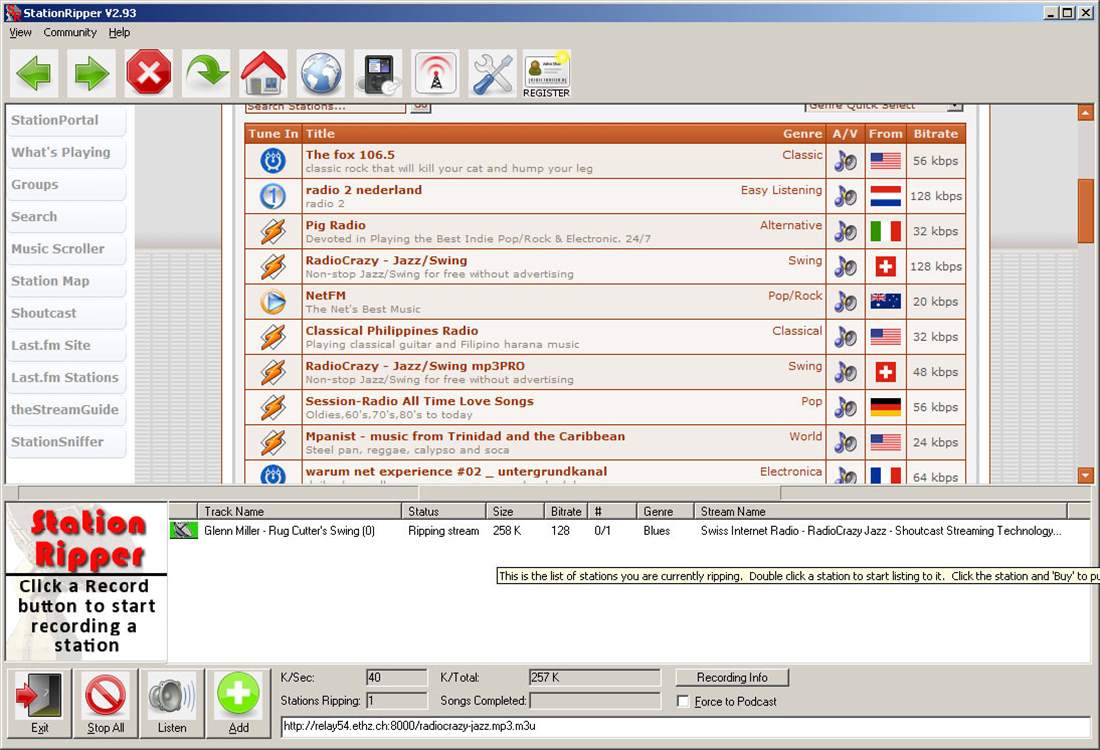Click Tune In icon for Mpanist Trinidad station

[x=273, y=442]
